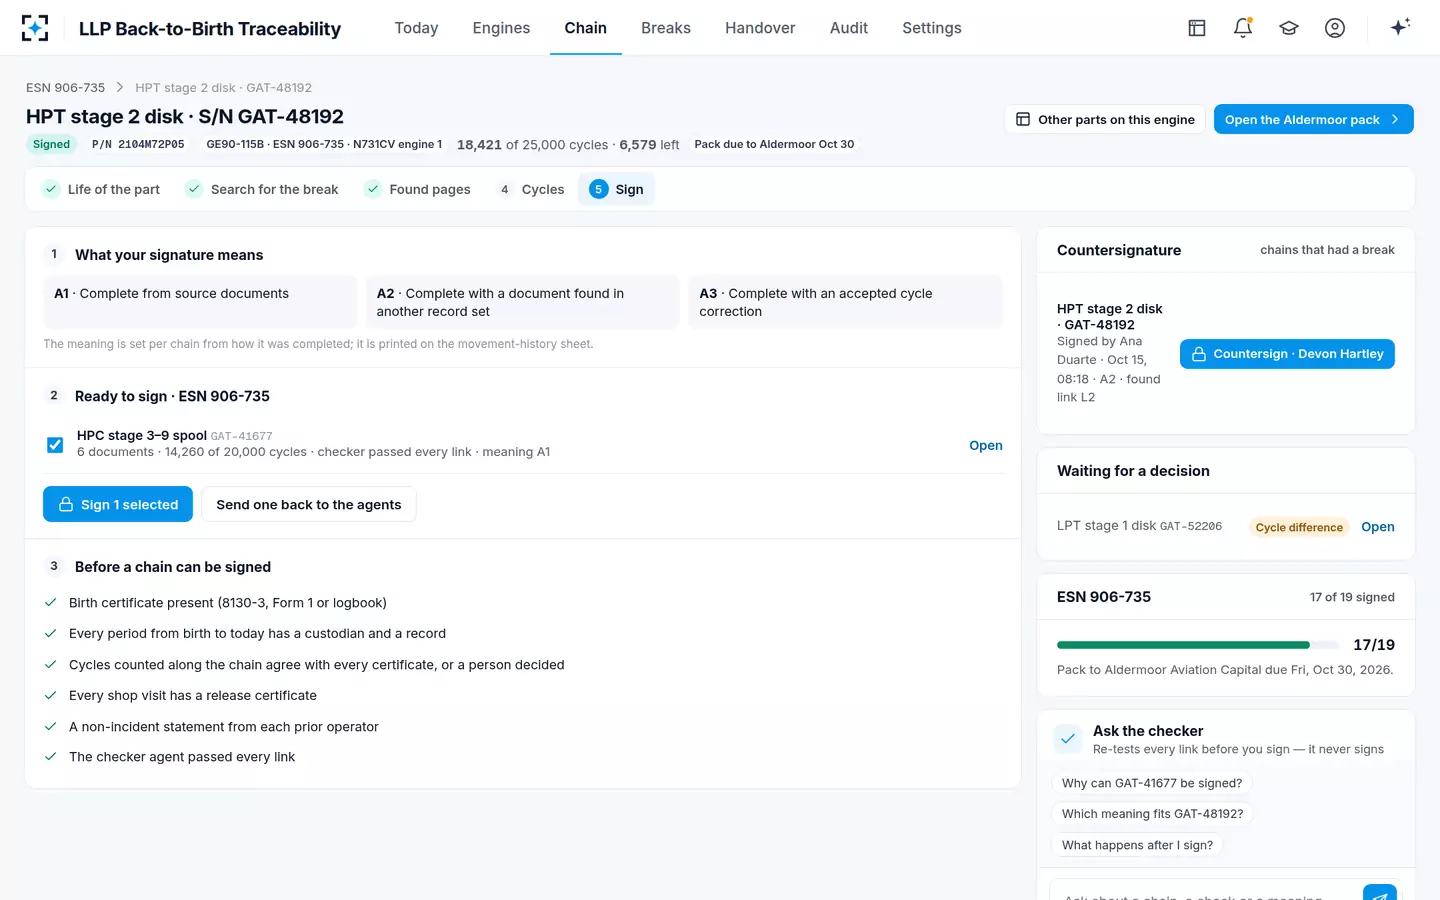Open the Breaks tab
This screenshot has width=1440, height=900.
pyautogui.click(x=666, y=28)
